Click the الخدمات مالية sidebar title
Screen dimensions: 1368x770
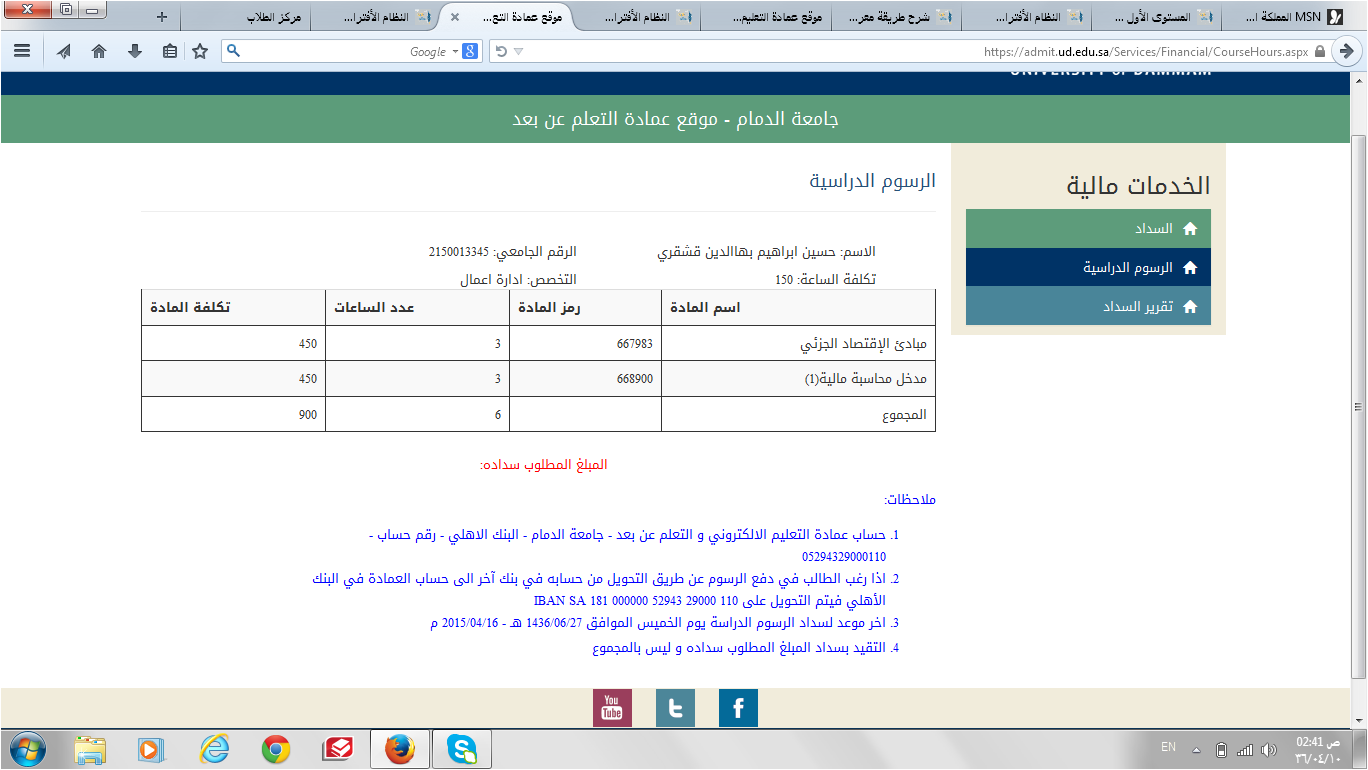(1138, 186)
